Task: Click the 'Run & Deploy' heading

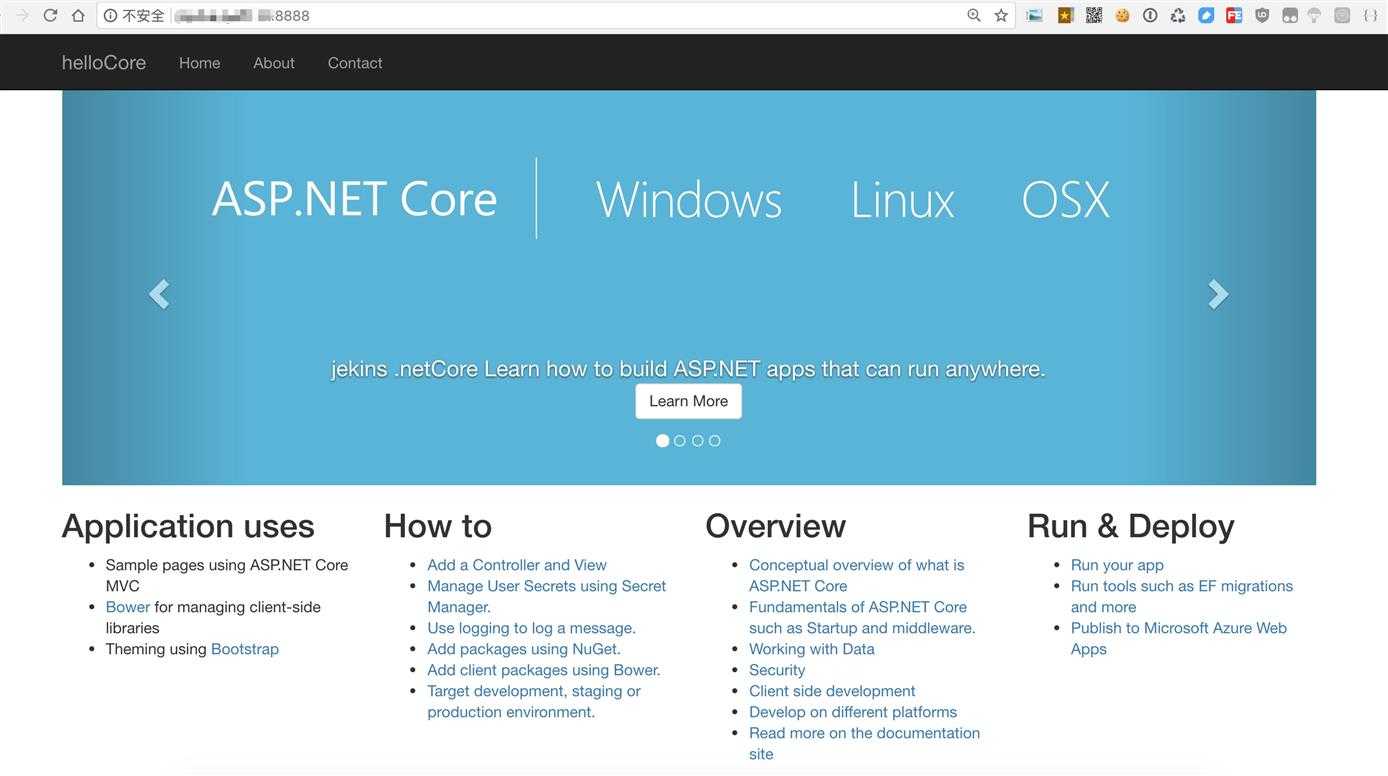Action: (1131, 526)
